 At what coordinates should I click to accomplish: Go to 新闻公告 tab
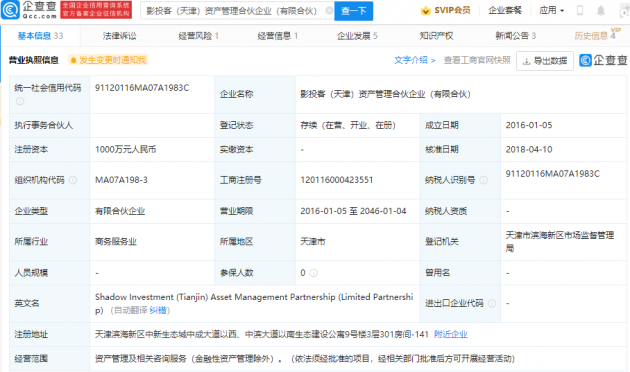tap(515, 36)
